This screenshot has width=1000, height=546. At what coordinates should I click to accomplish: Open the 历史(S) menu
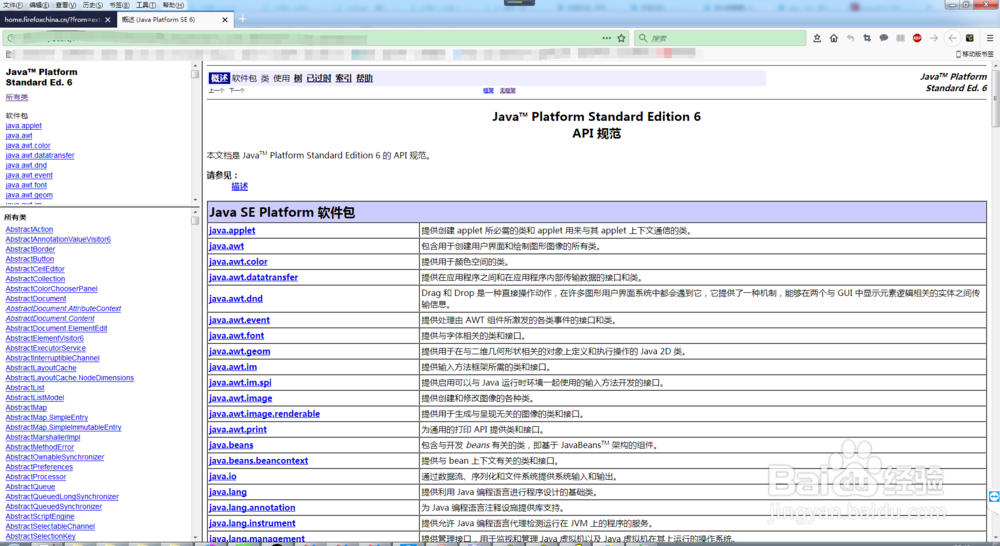(x=92, y=5)
